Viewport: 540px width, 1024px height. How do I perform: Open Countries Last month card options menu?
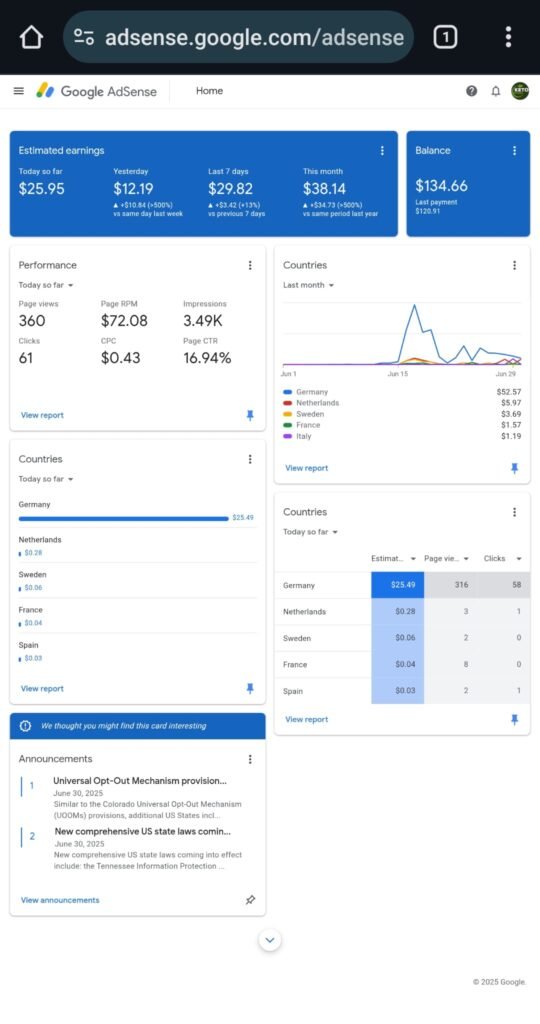click(x=515, y=265)
